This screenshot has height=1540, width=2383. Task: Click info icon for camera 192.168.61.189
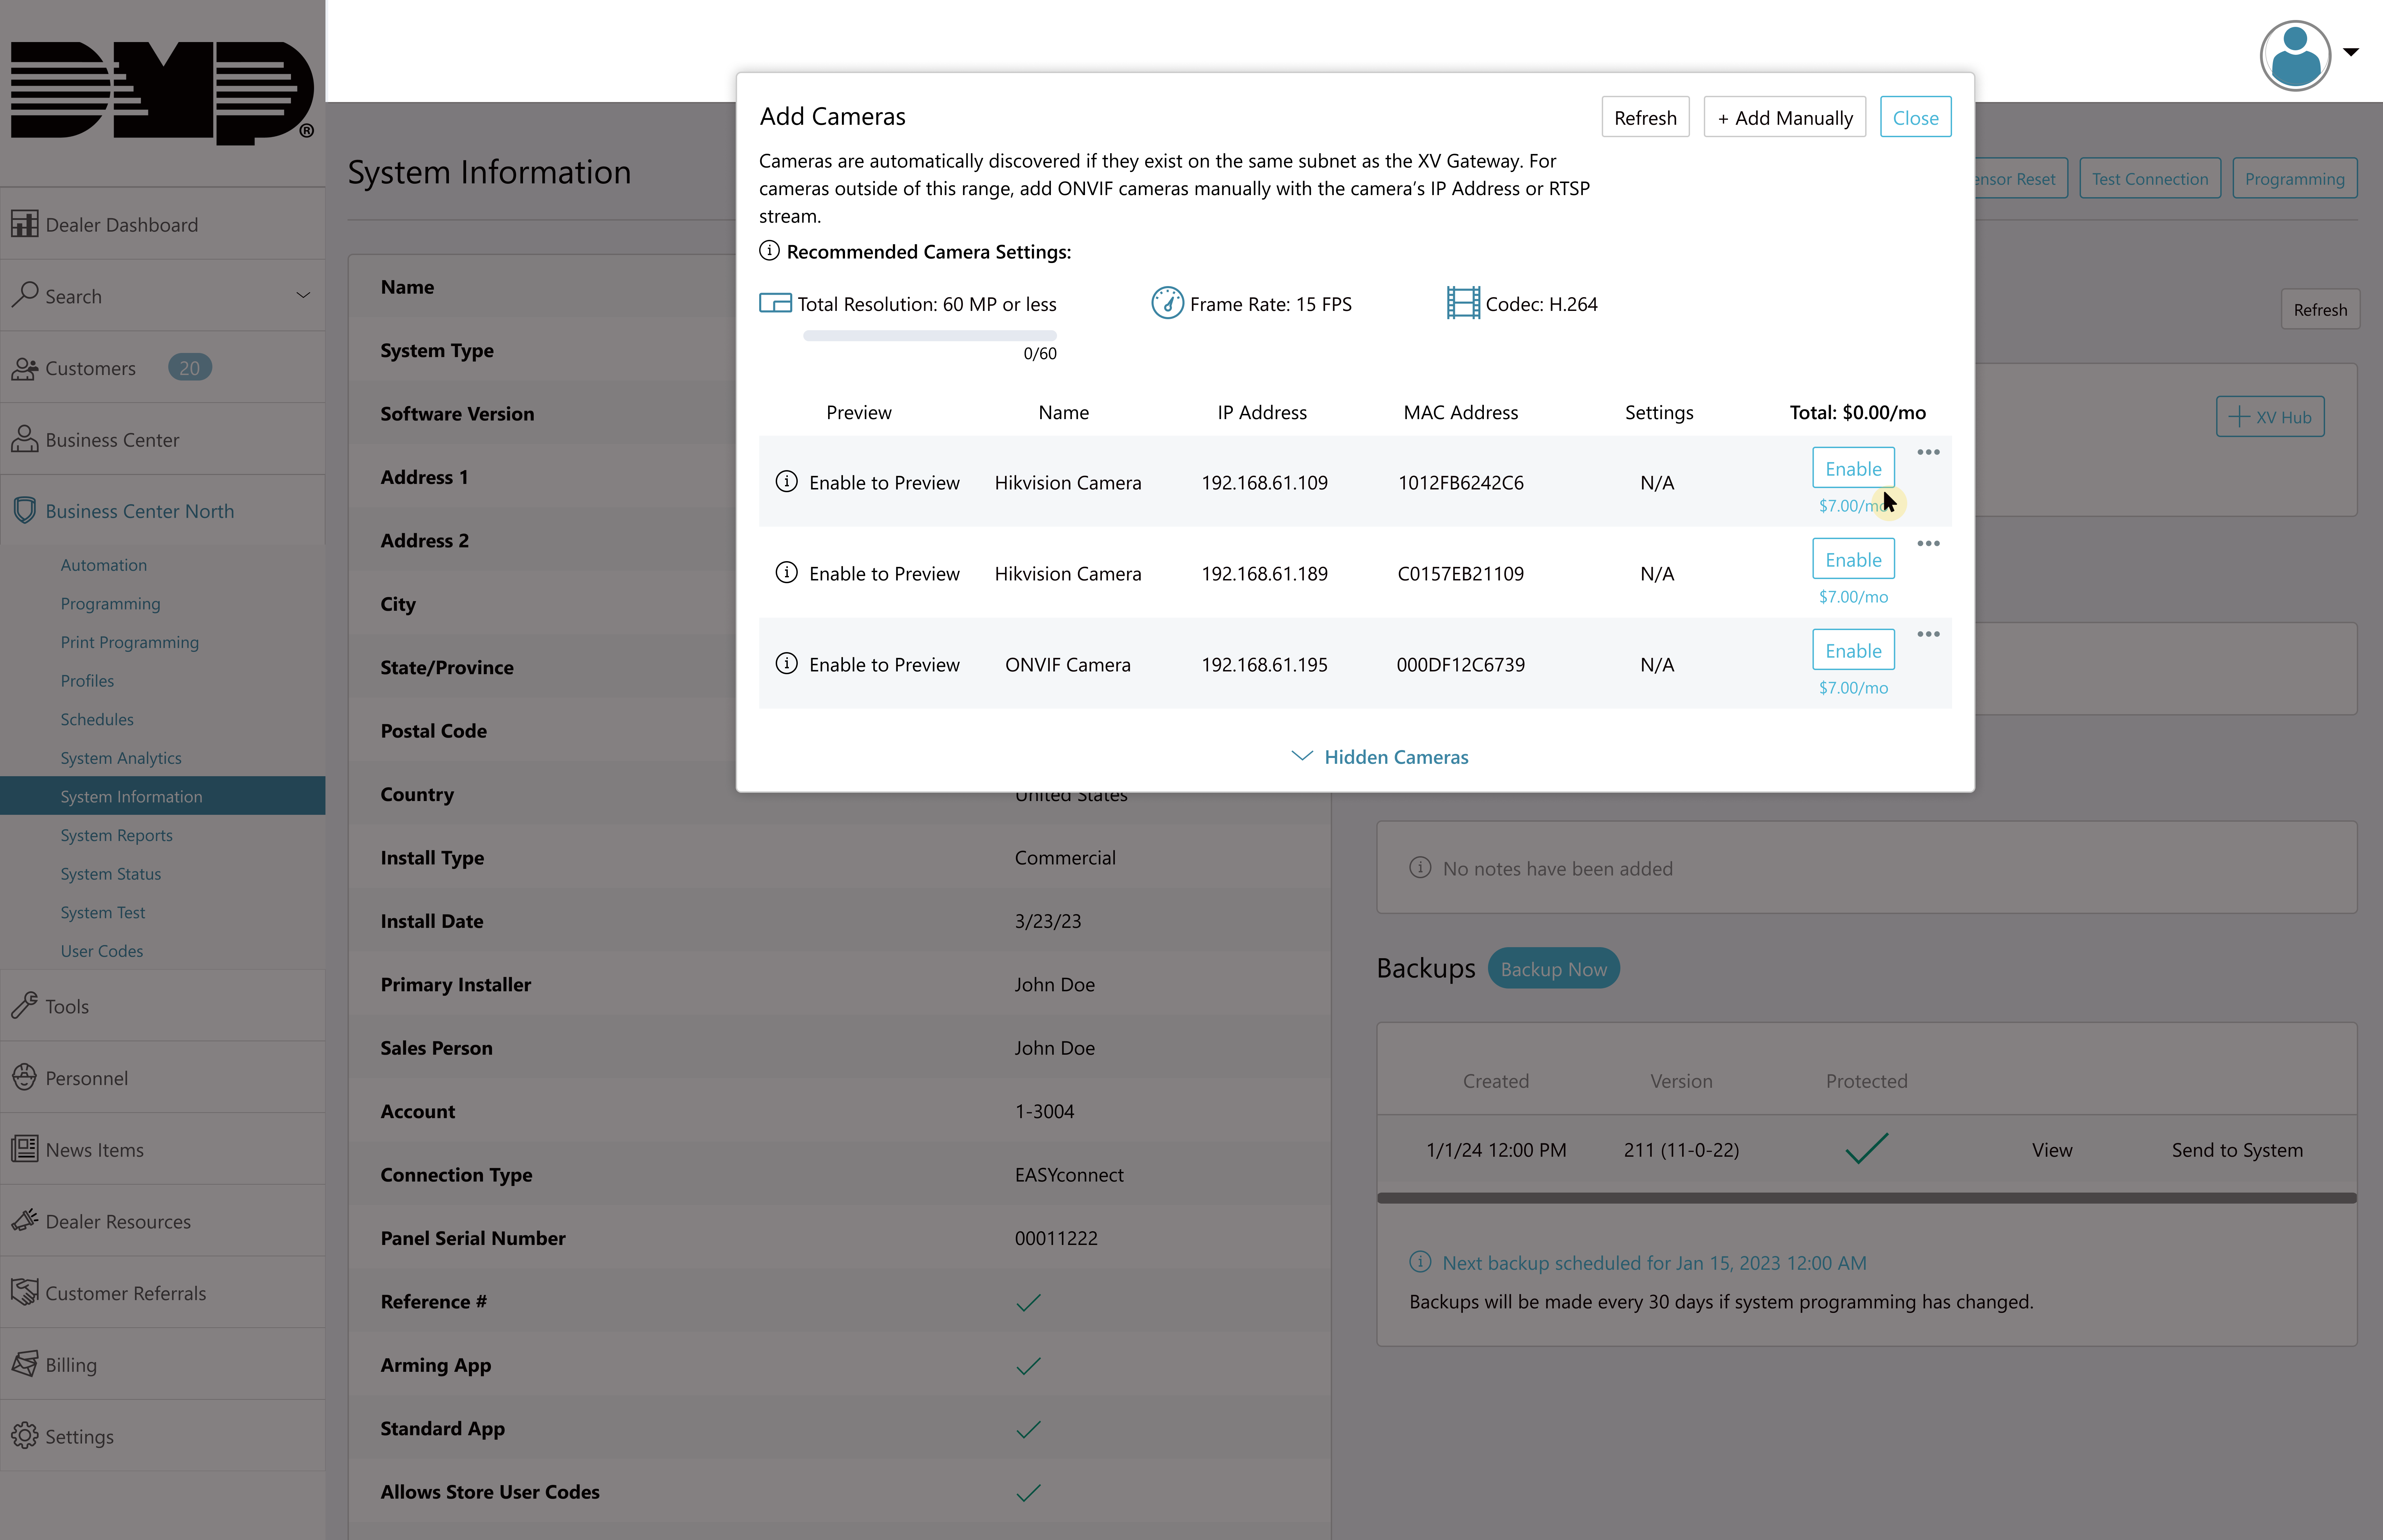[x=787, y=572]
